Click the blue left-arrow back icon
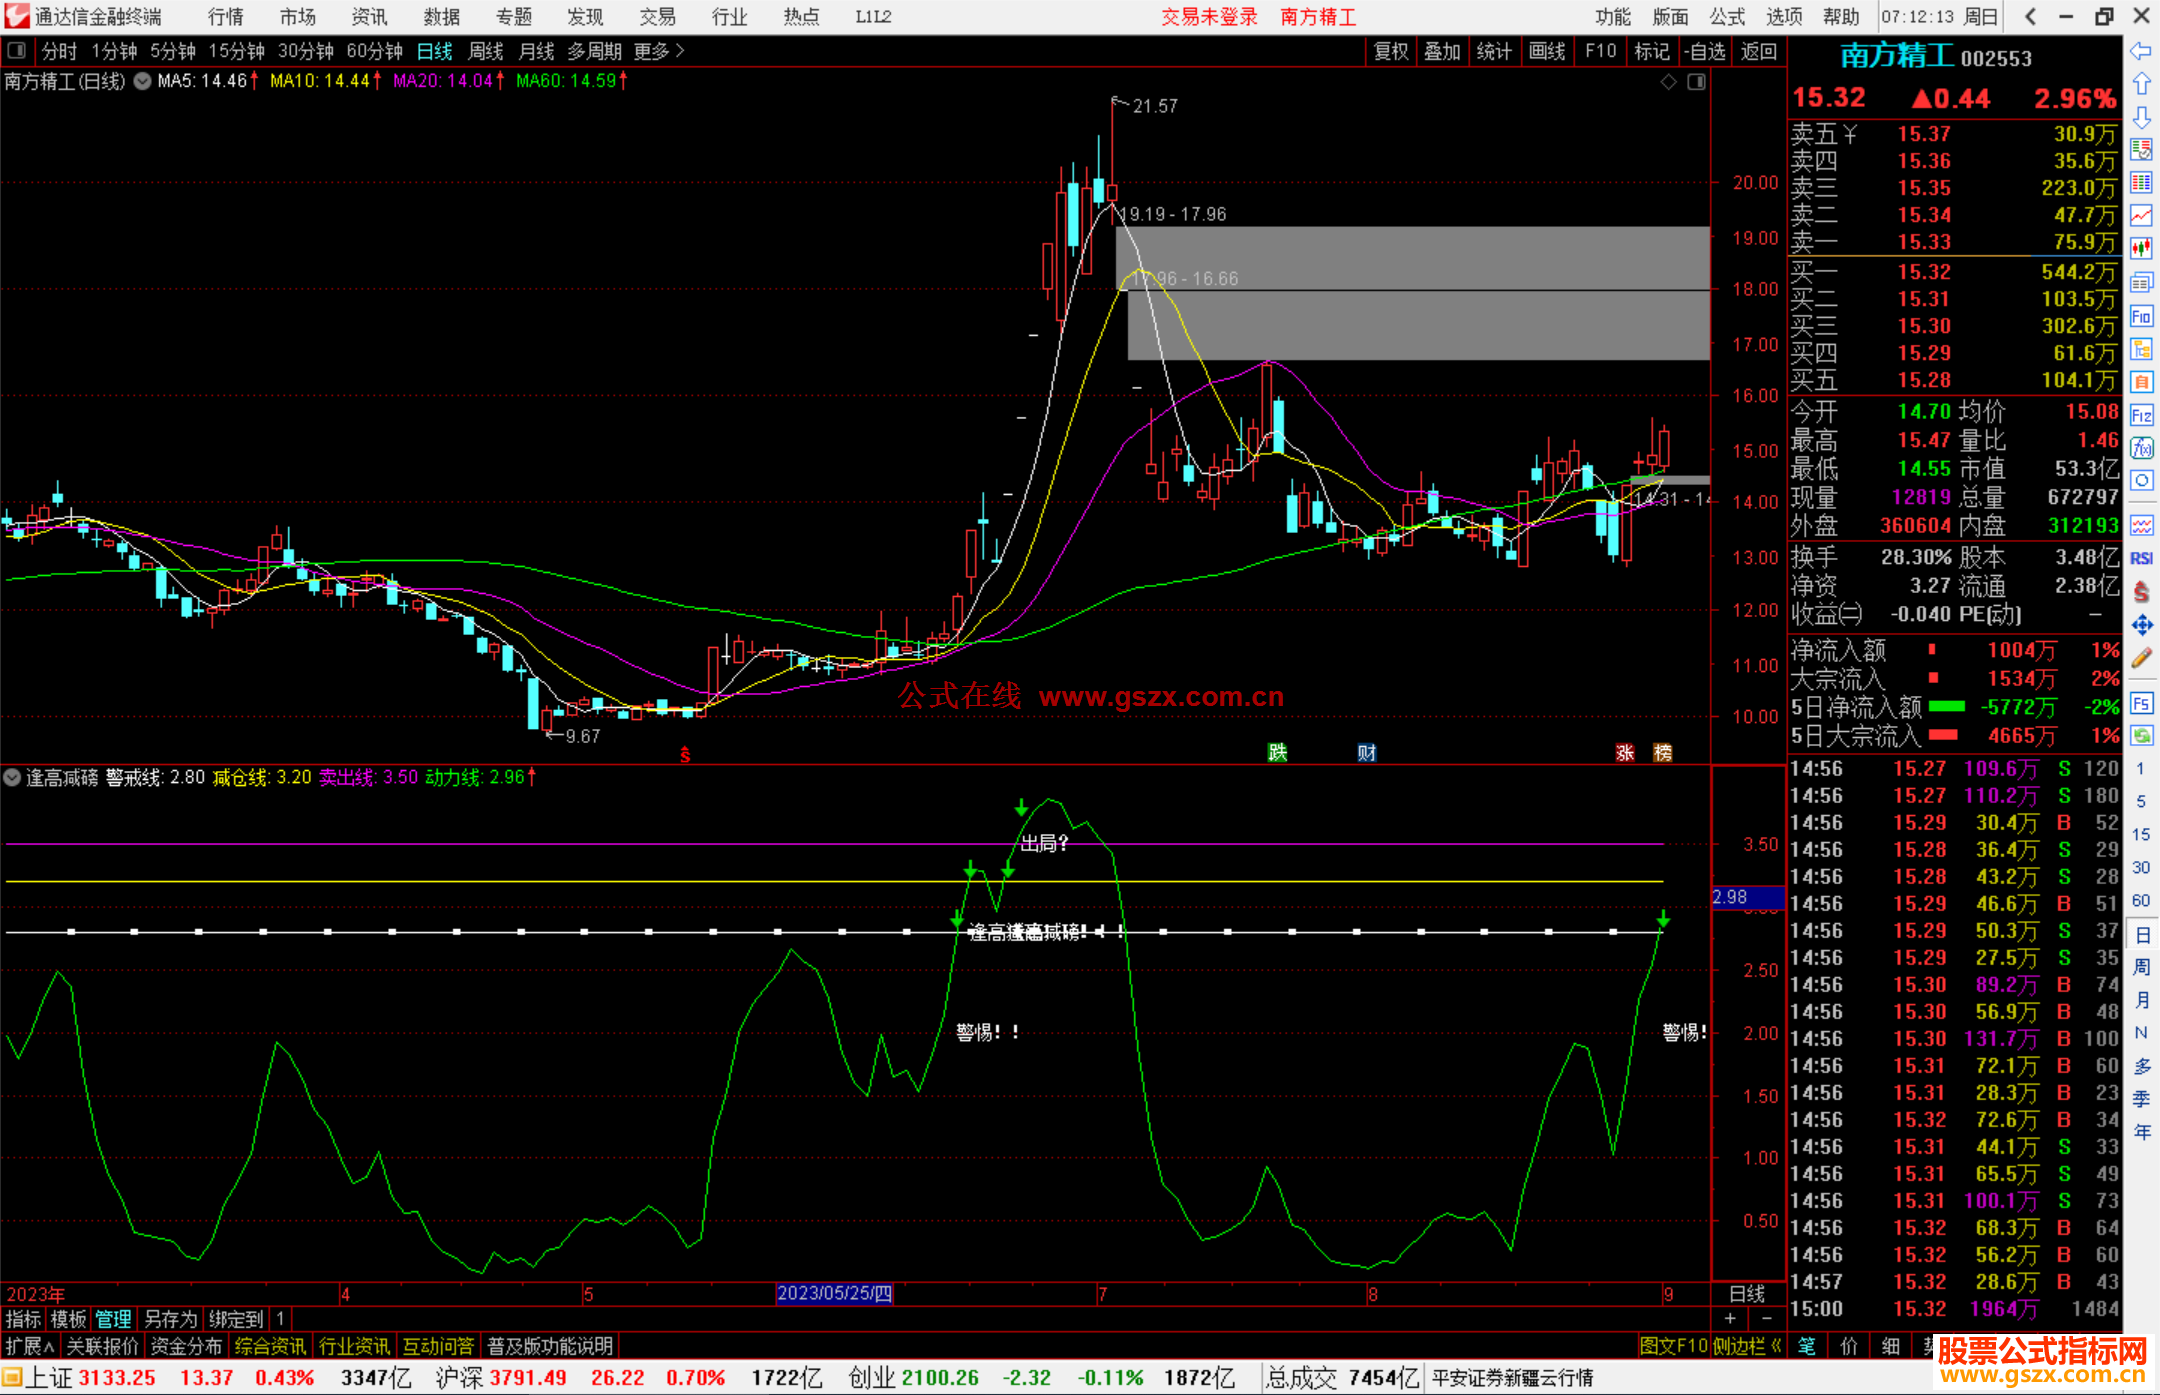2160x1395 pixels. pos(2141,50)
